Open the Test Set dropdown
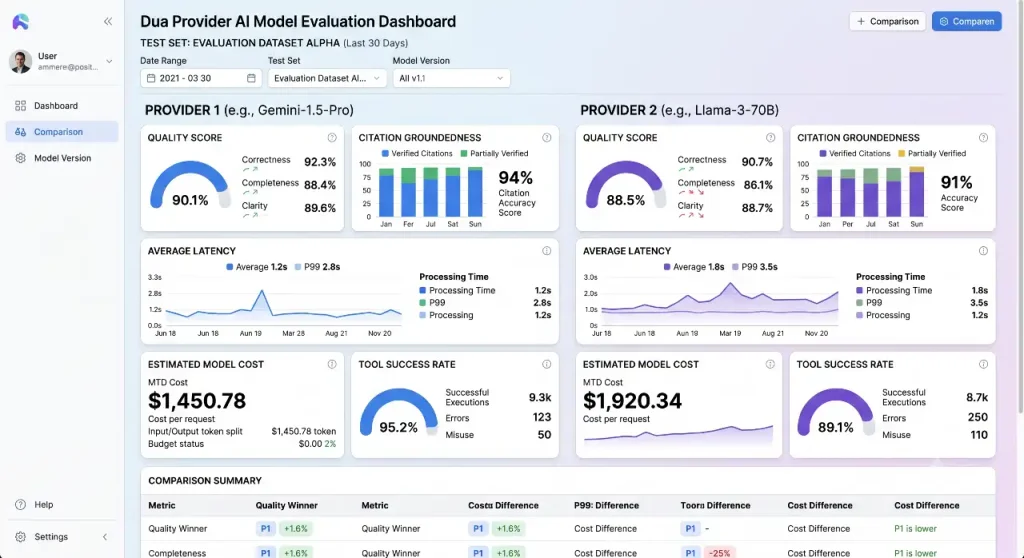This screenshot has height=558, width=1024. click(x=327, y=78)
